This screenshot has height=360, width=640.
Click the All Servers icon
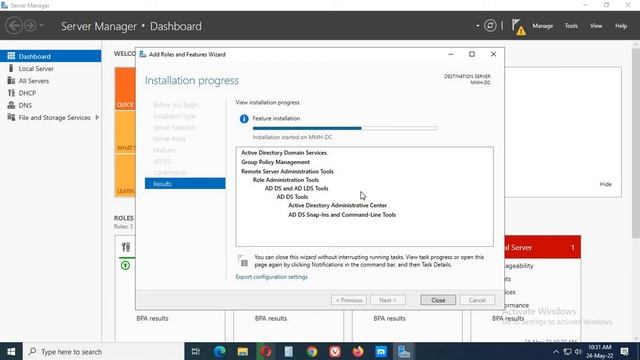point(11,80)
